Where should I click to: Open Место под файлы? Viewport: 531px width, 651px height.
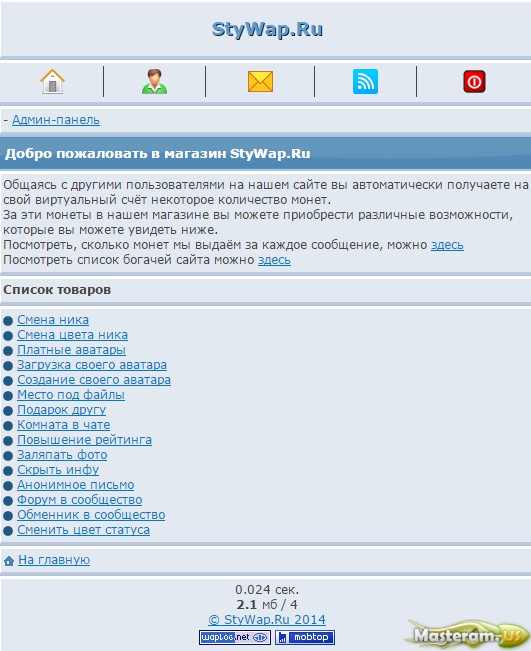71,395
